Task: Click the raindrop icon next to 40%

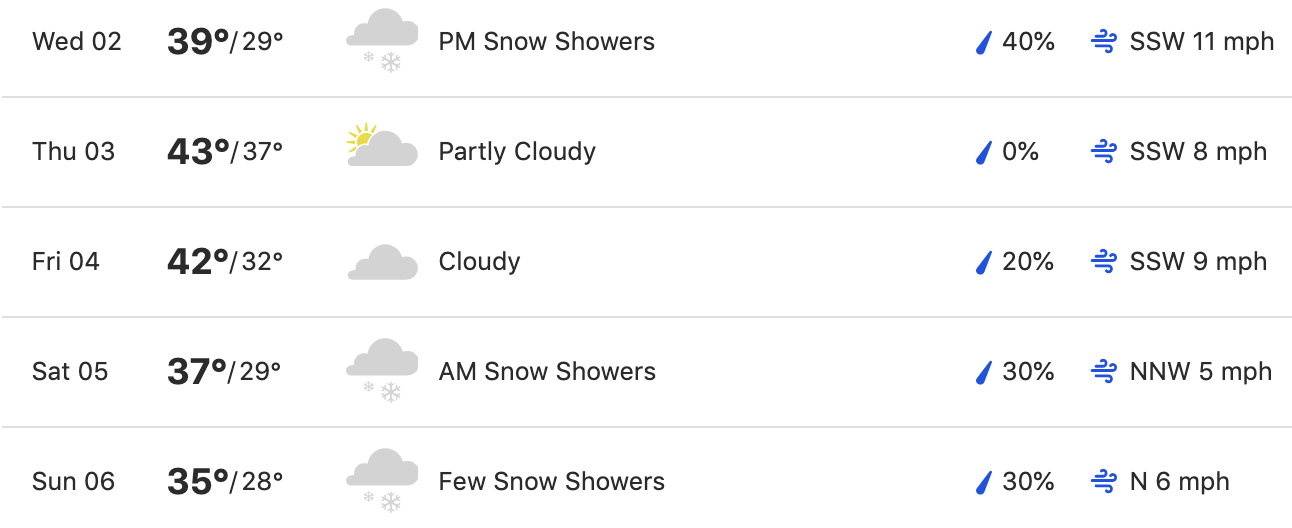Action: click(x=983, y=42)
